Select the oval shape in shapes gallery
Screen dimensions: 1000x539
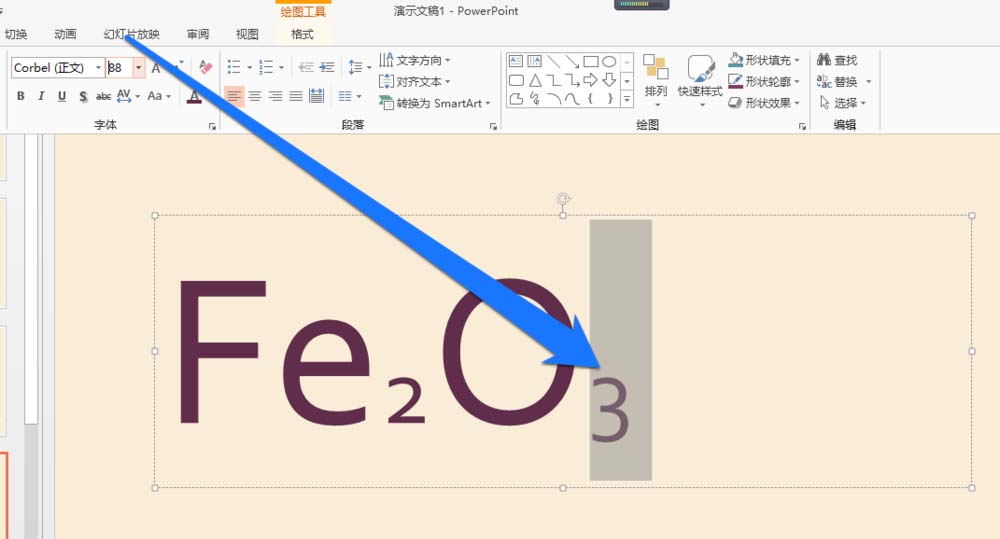pos(609,62)
